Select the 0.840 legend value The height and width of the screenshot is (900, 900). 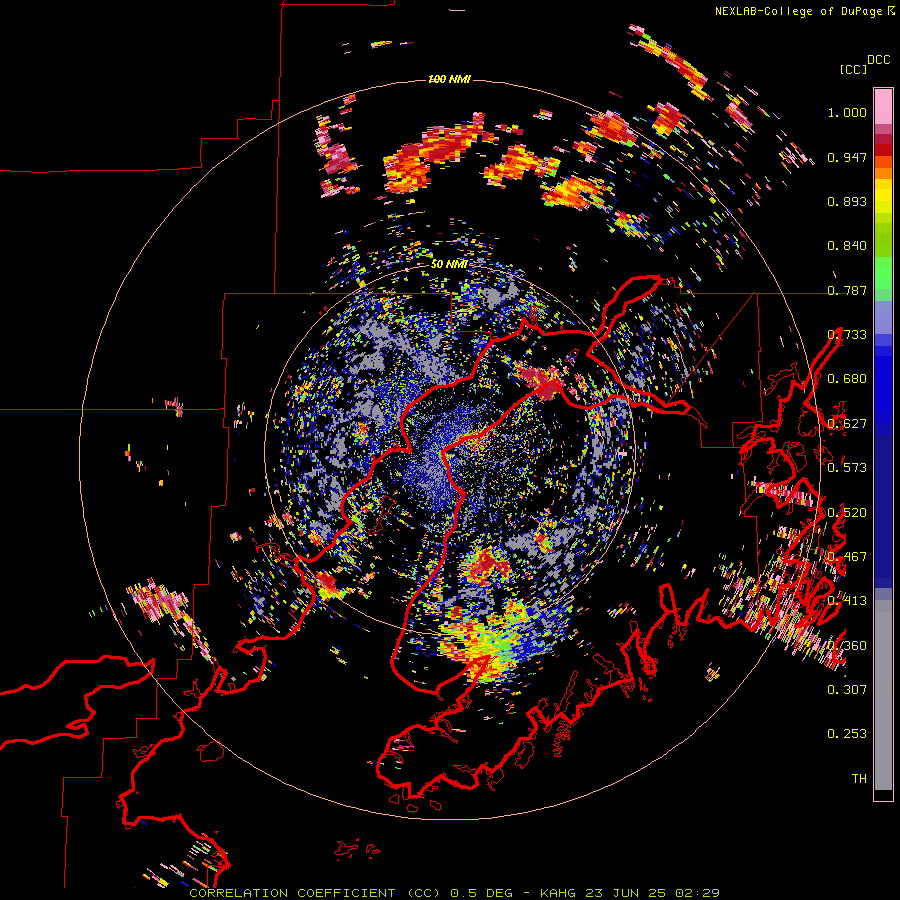click(847, 246)
